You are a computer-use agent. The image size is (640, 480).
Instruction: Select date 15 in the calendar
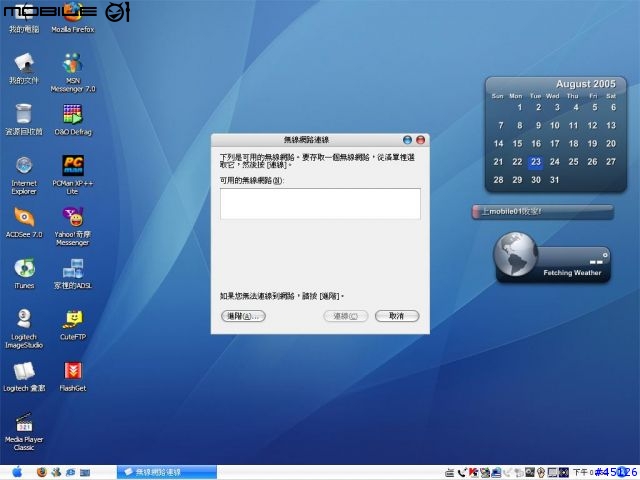point(517,144)
